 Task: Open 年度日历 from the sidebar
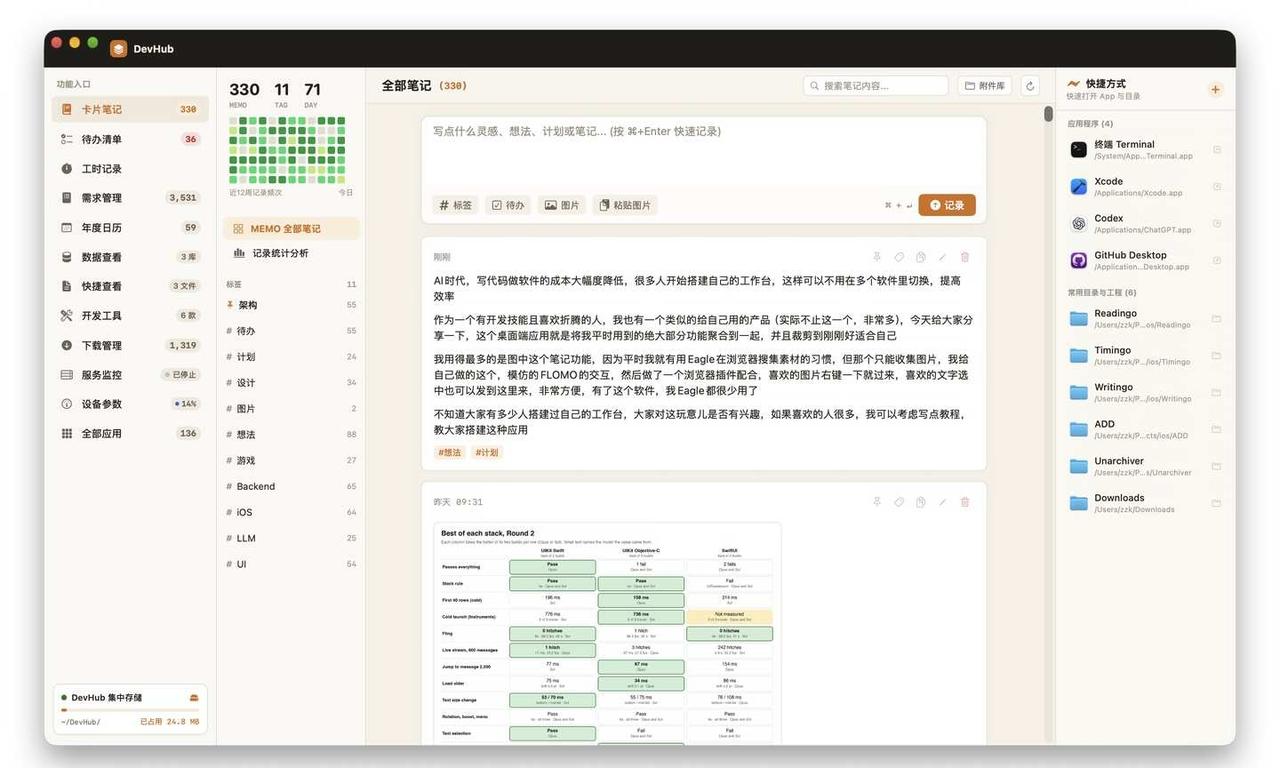(x=130, y=228)
